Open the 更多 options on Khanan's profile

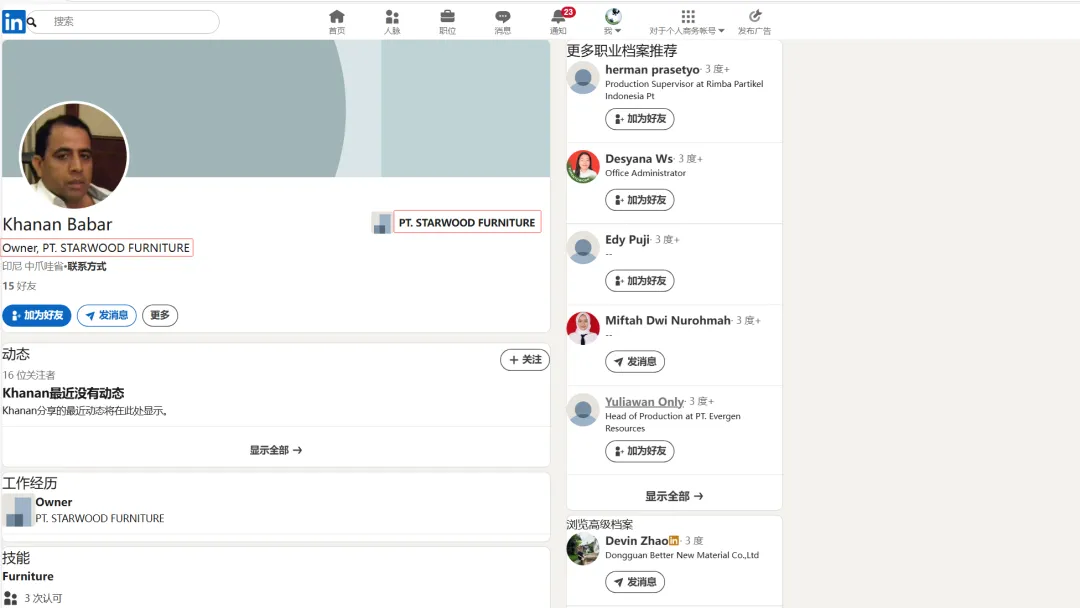click(159, 315)
